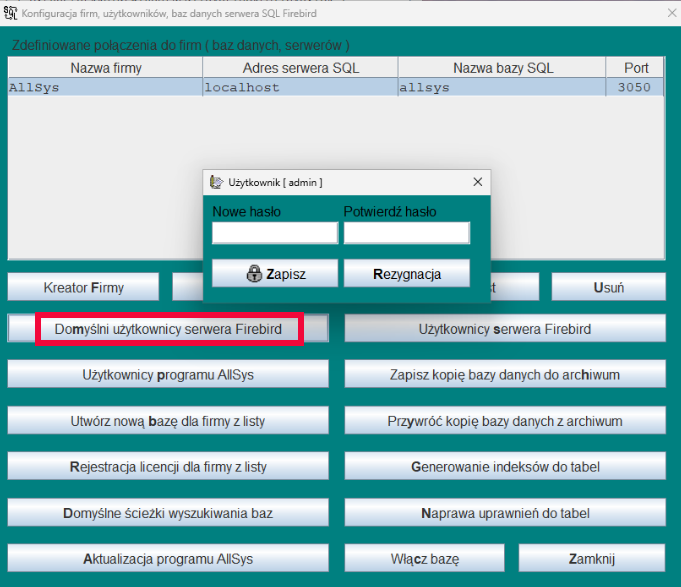Open Użytkownicy programu AllSys

click(x=168, y=374)
